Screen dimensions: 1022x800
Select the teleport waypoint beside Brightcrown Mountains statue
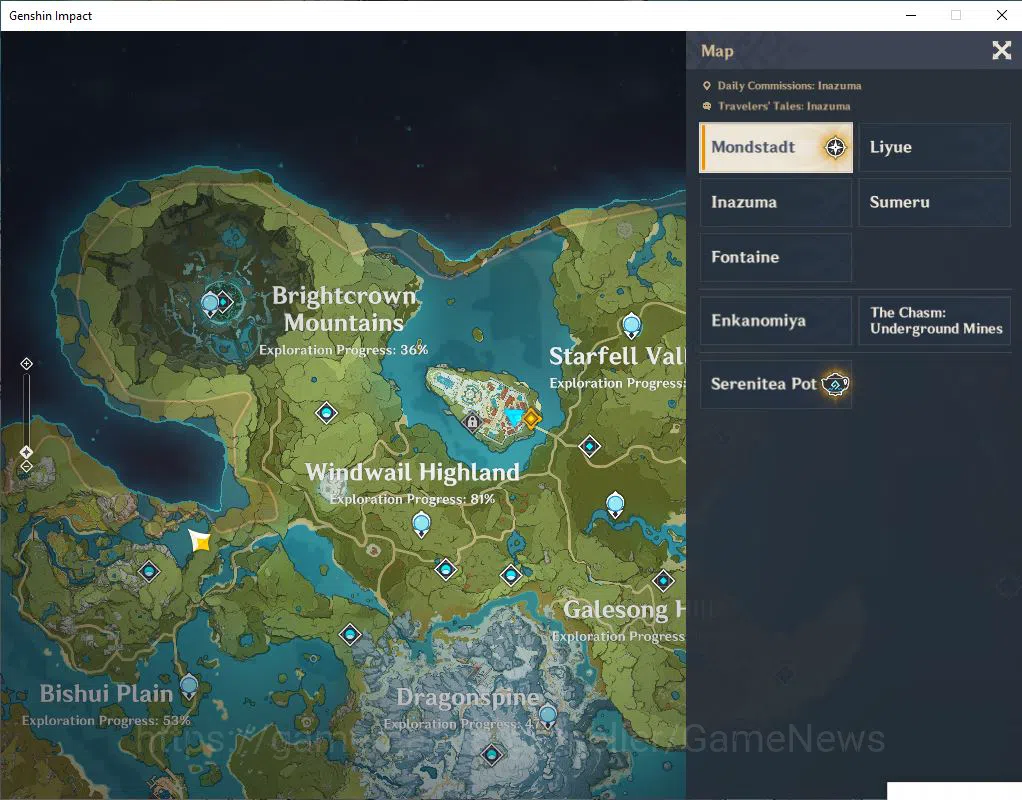point(224,302)
